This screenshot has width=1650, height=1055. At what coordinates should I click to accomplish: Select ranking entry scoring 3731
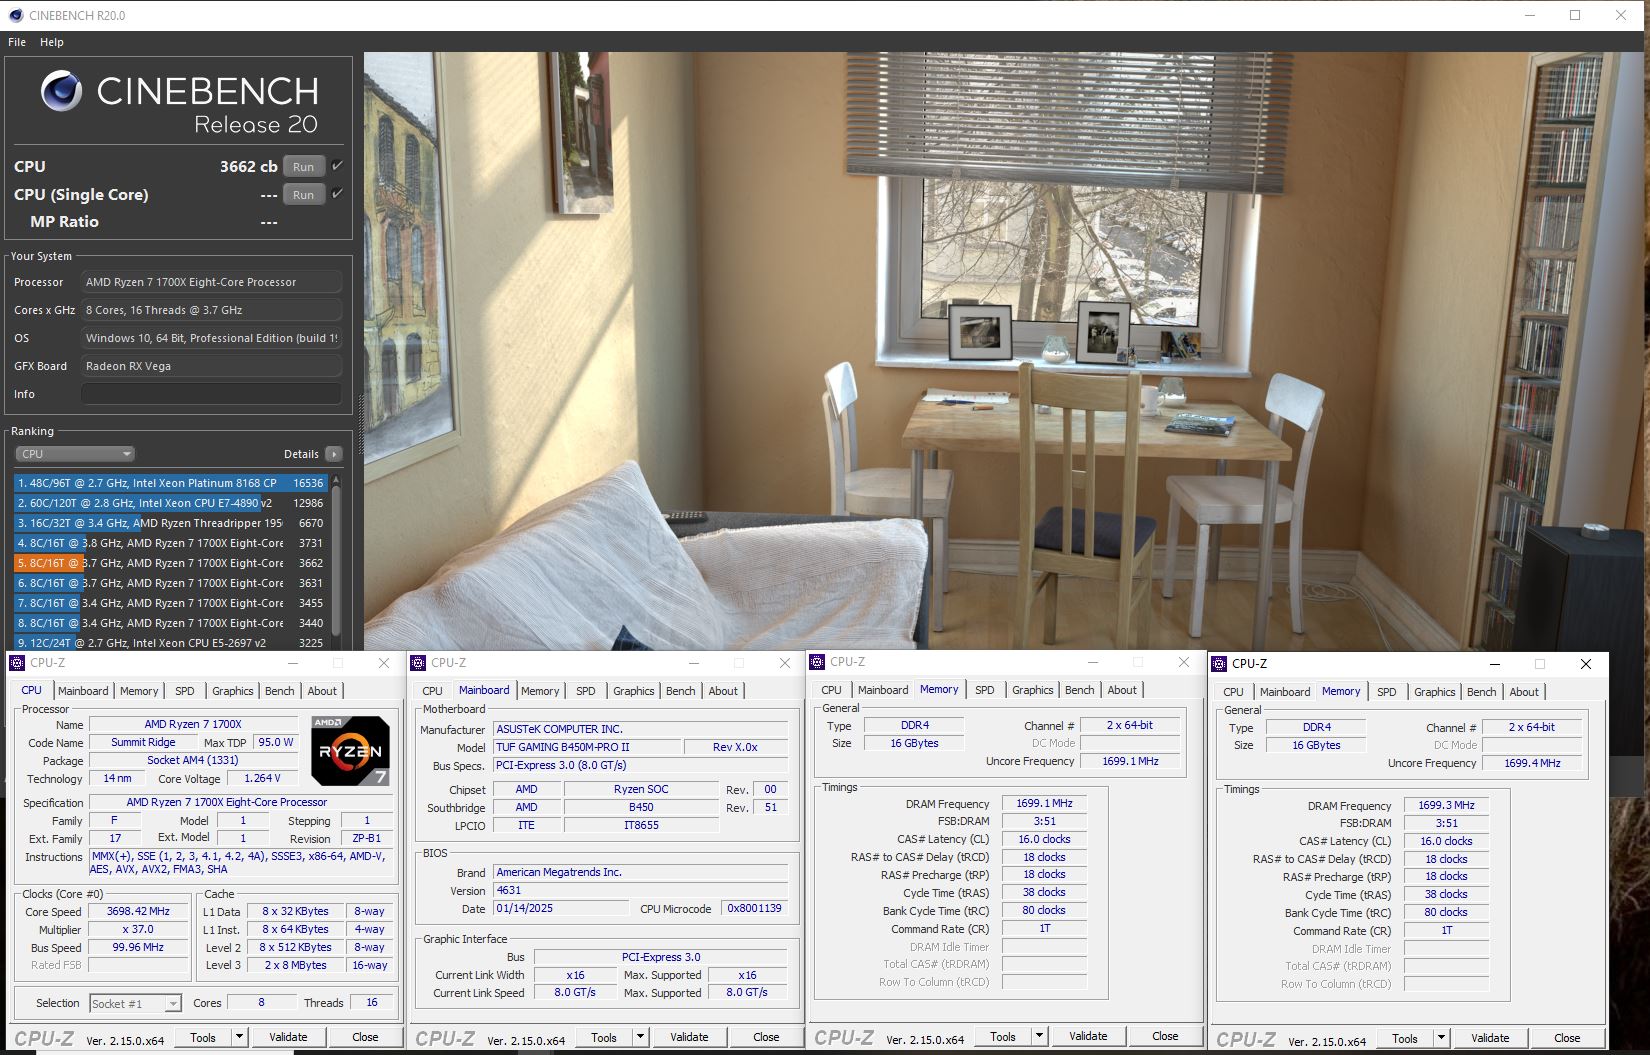[x=171, y=543]
